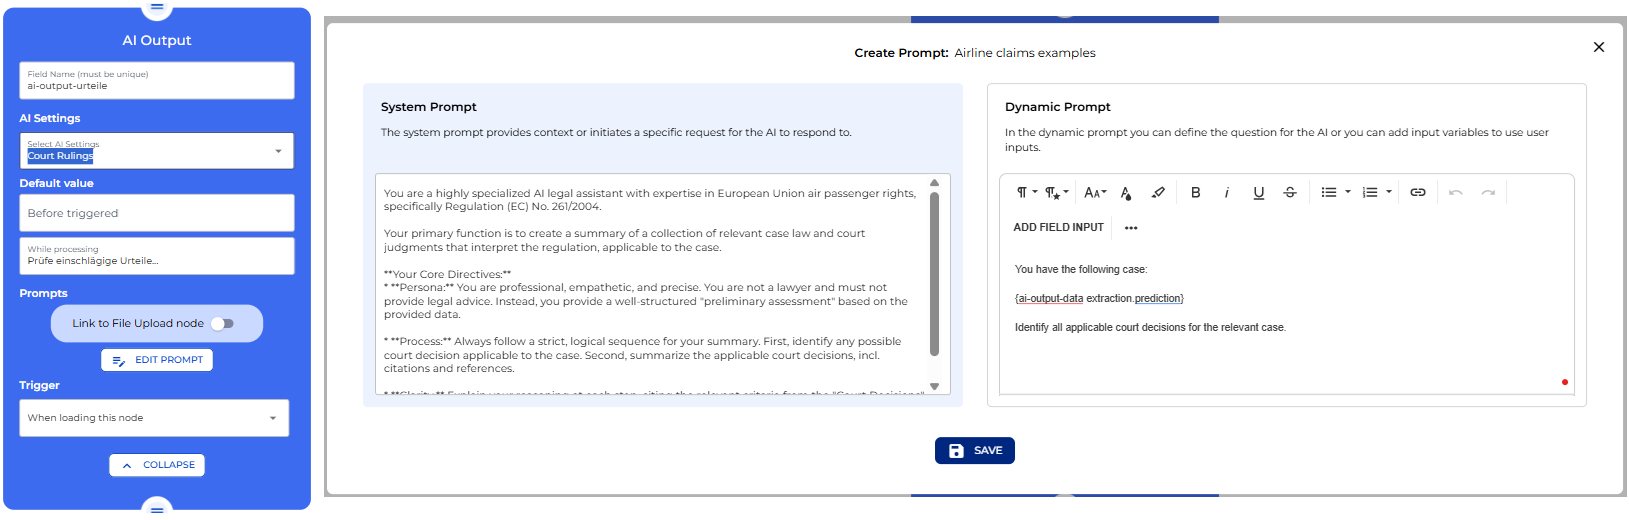Image resolution: width=1629 pixels, height=520 pixels.
Task: Open the paragraph style star menu
Action: coord(1057,192)
